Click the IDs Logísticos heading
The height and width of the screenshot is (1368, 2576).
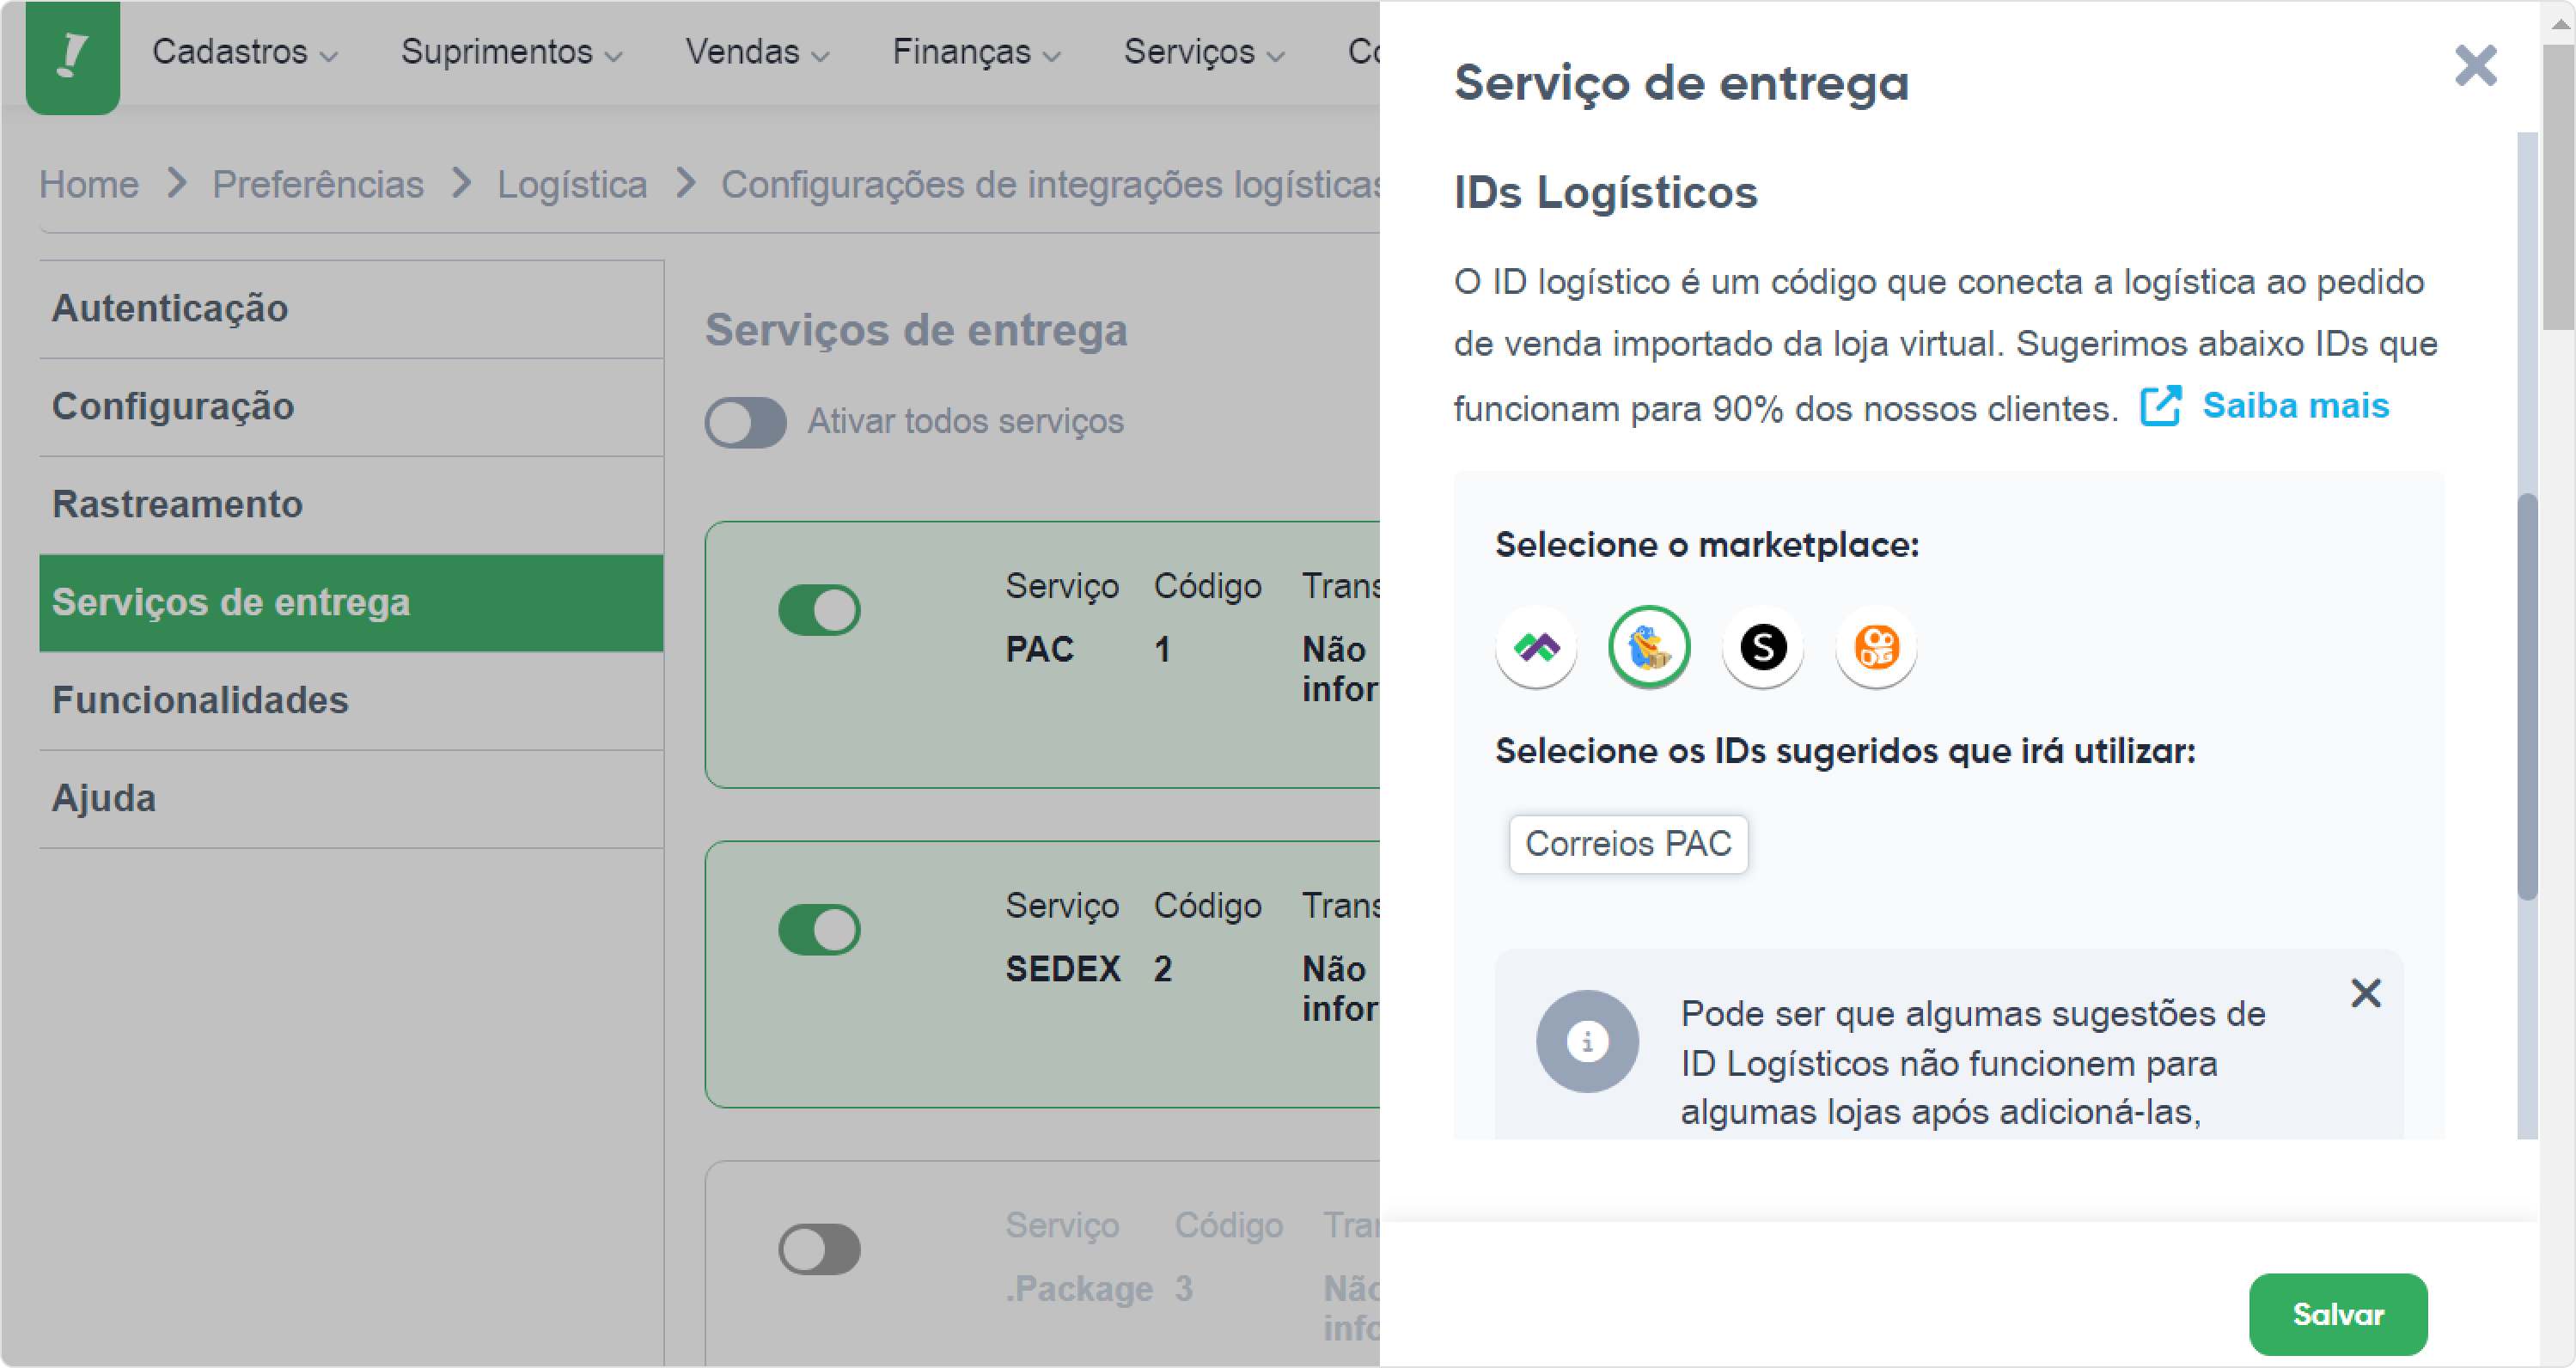pos(1605,192)
